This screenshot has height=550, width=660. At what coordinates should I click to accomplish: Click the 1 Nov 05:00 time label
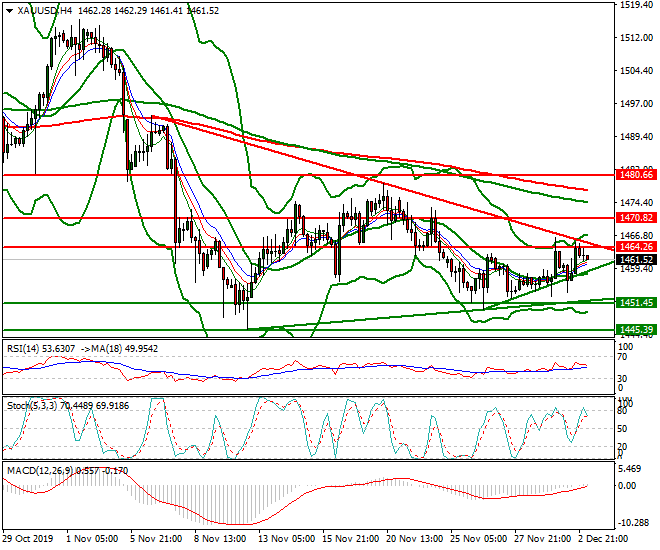[x=92, y=539]
